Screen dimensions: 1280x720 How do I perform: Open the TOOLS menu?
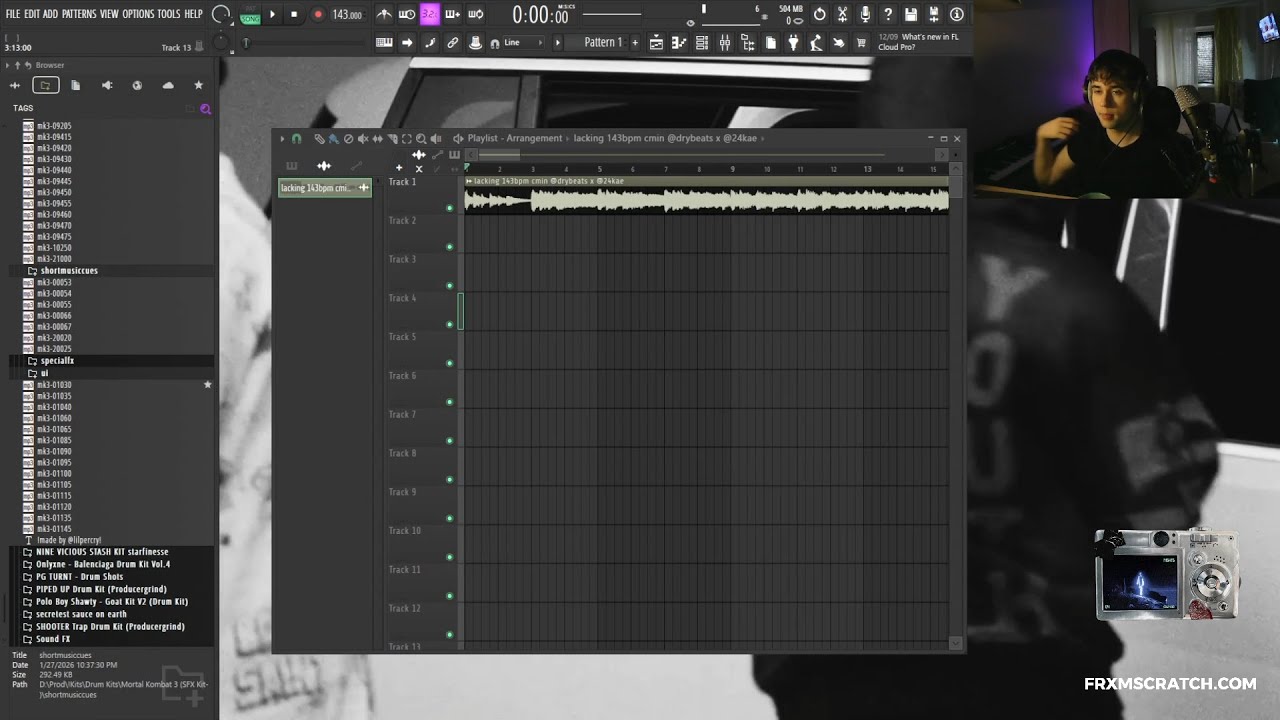click(x=169, y=14)
